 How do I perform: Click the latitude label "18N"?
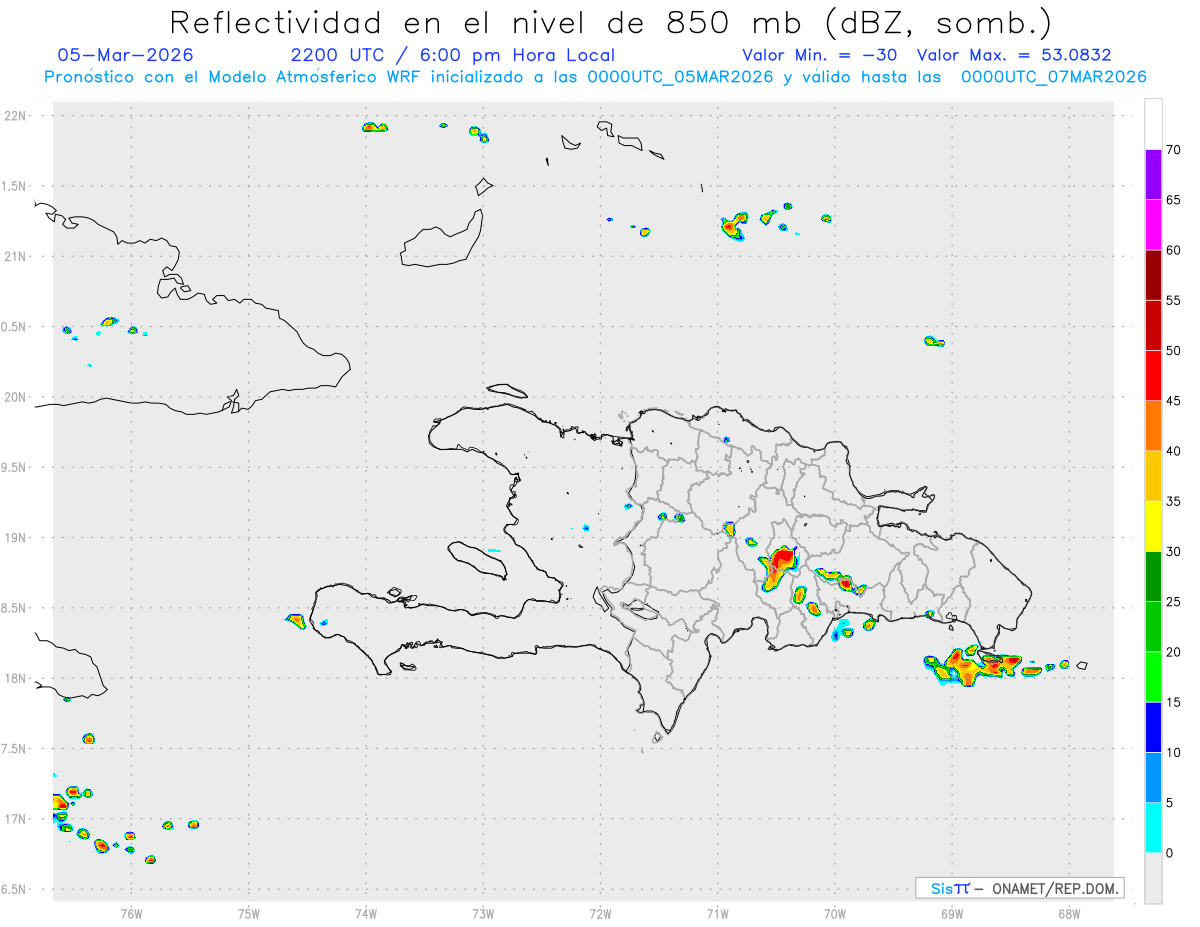click(17, 679)
